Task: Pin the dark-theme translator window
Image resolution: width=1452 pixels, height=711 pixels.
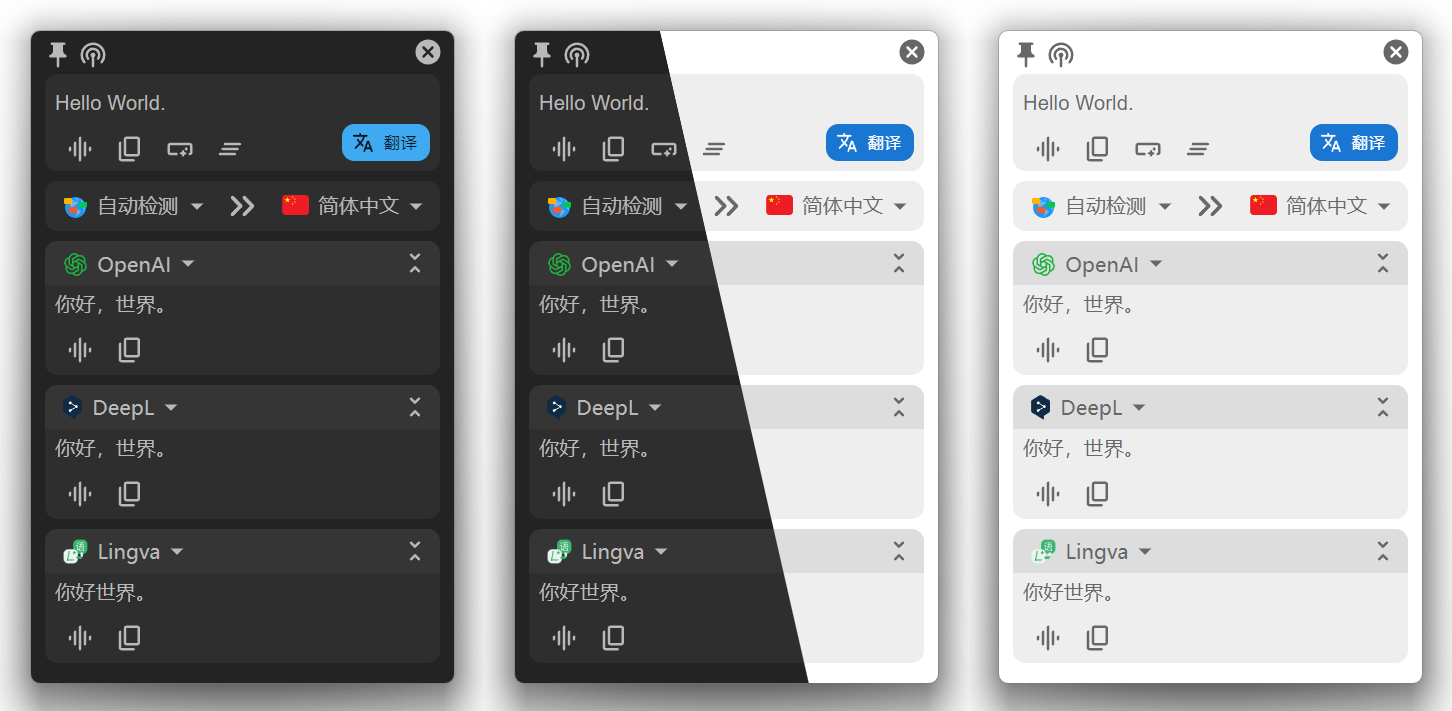Action: tap(58, 54)
